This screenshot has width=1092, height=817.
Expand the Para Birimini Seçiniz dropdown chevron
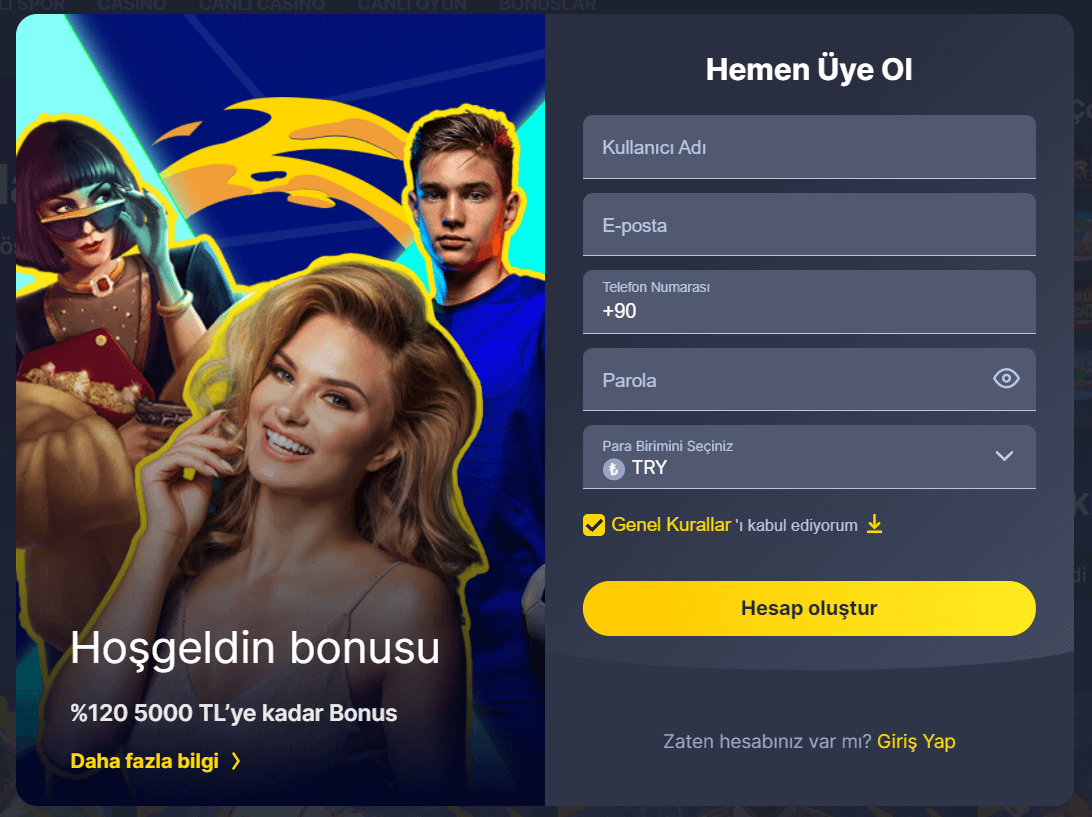coord(1004,456)
